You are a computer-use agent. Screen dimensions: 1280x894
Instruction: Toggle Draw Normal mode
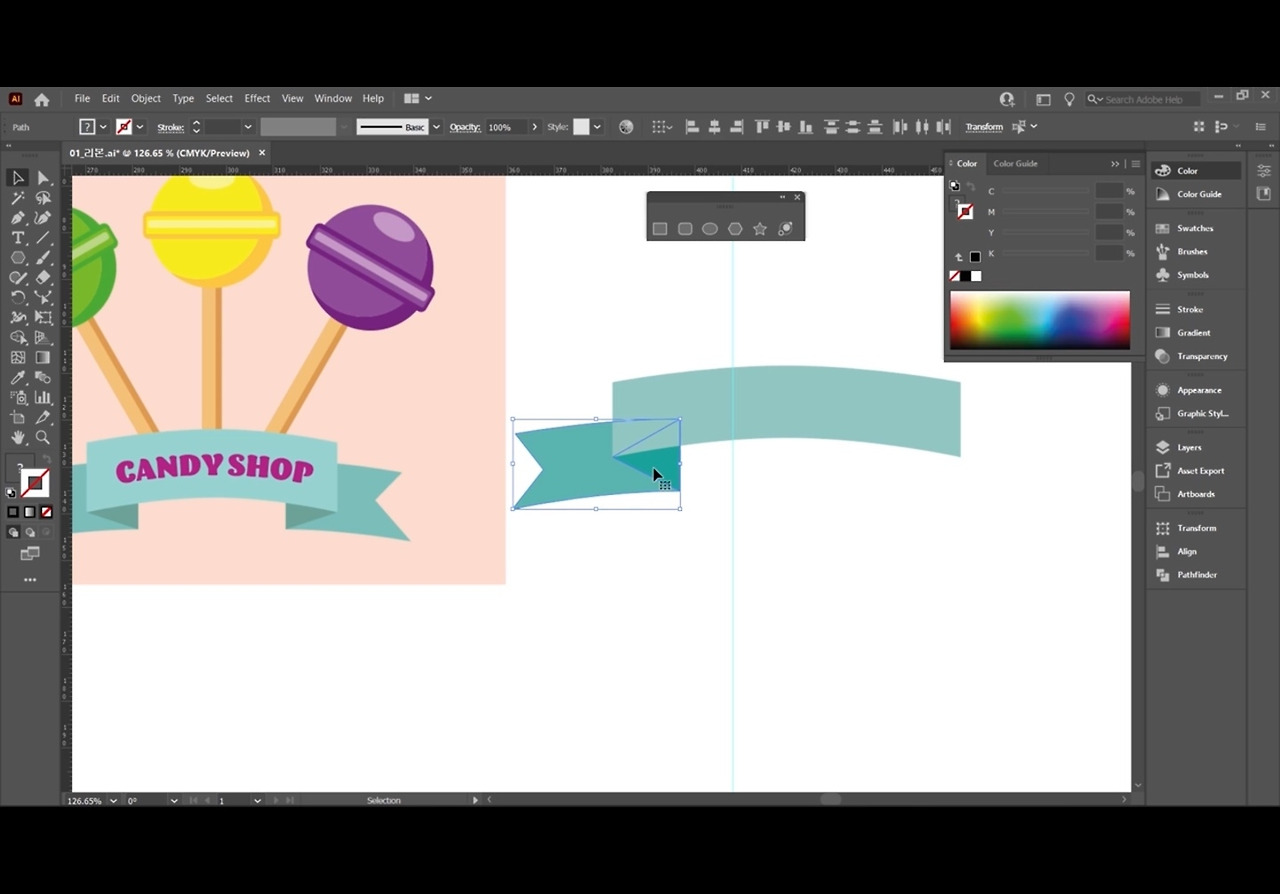tap(13, 532)
